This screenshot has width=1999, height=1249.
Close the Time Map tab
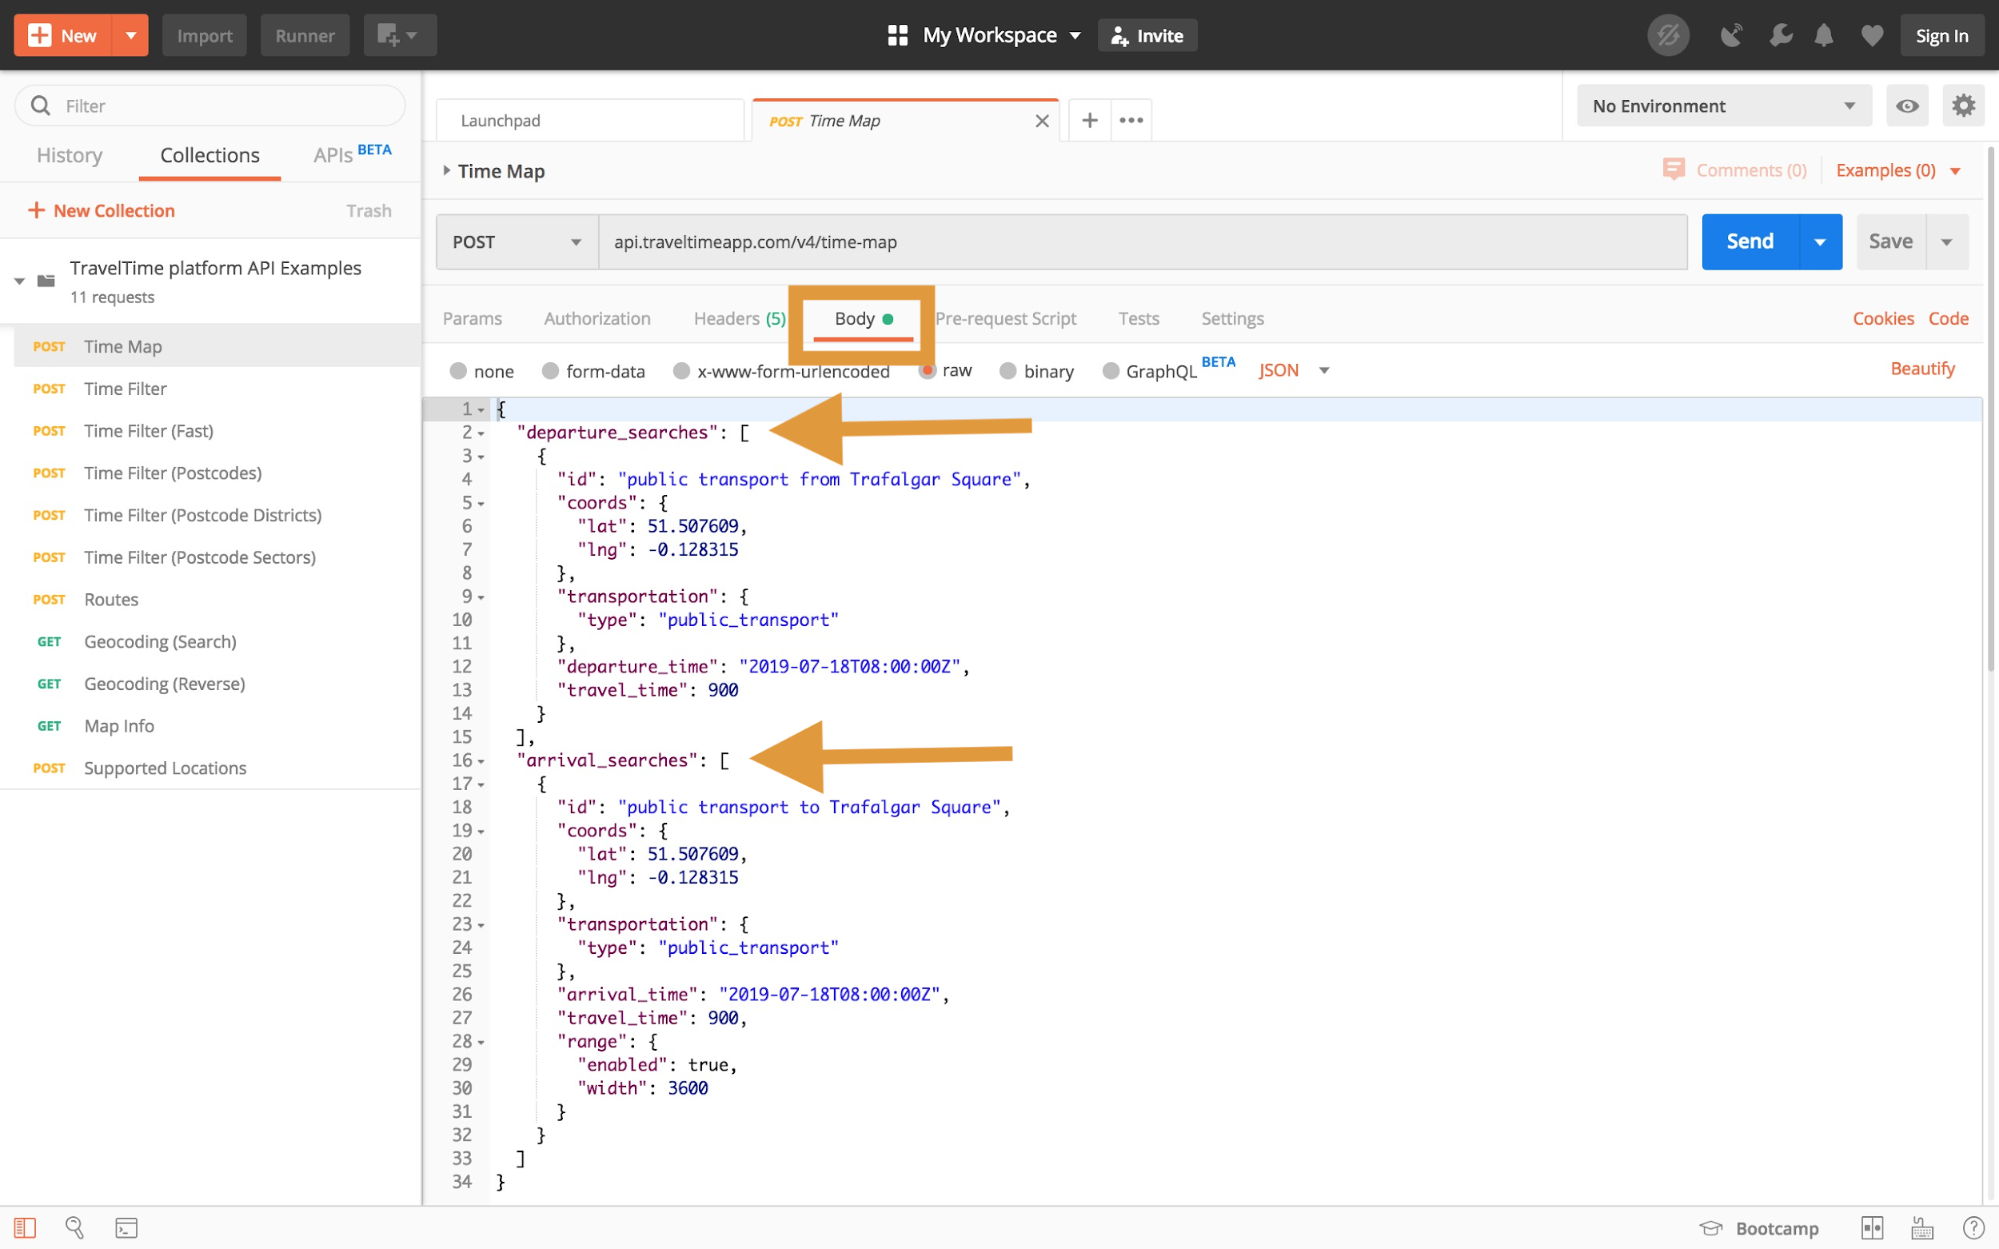tap(1041, 121)
